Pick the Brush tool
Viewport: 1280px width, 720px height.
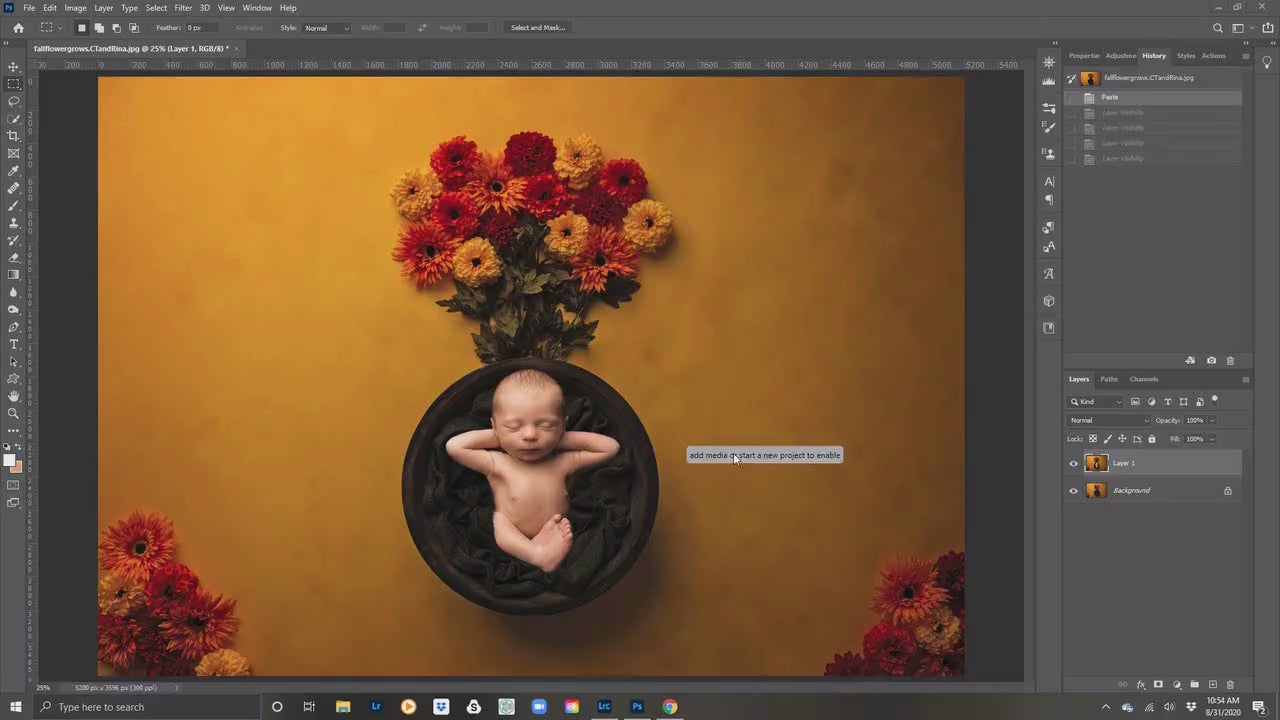click(14, 206)
